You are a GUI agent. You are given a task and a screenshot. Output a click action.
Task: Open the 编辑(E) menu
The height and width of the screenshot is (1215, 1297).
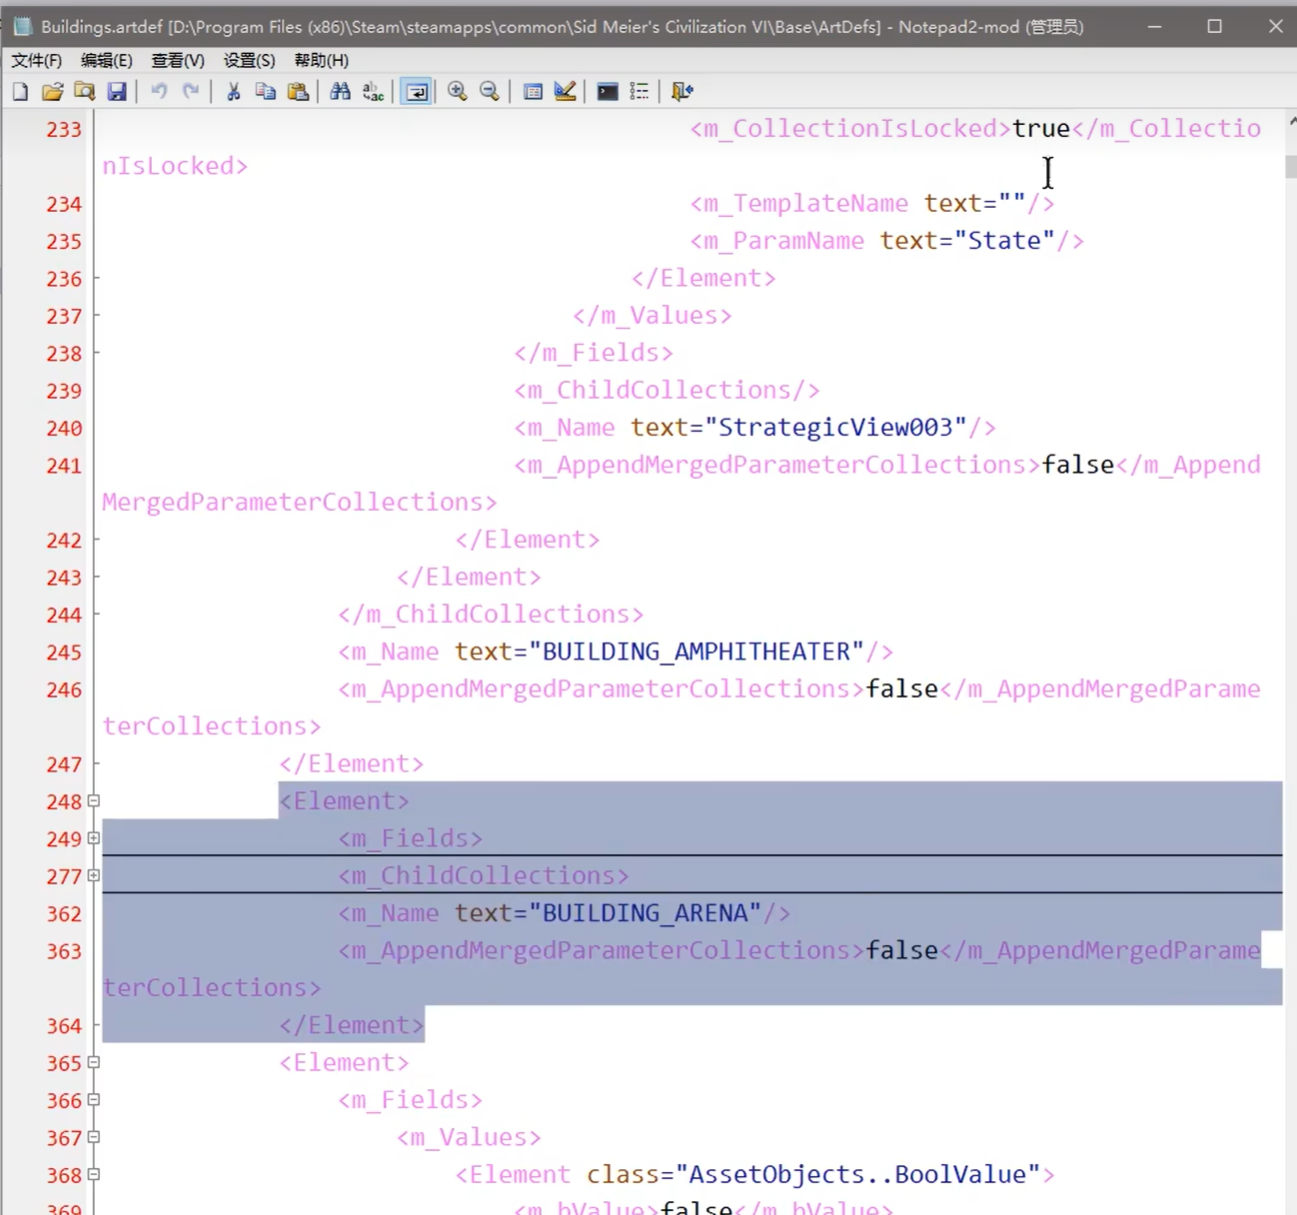(x=106, y=61)
